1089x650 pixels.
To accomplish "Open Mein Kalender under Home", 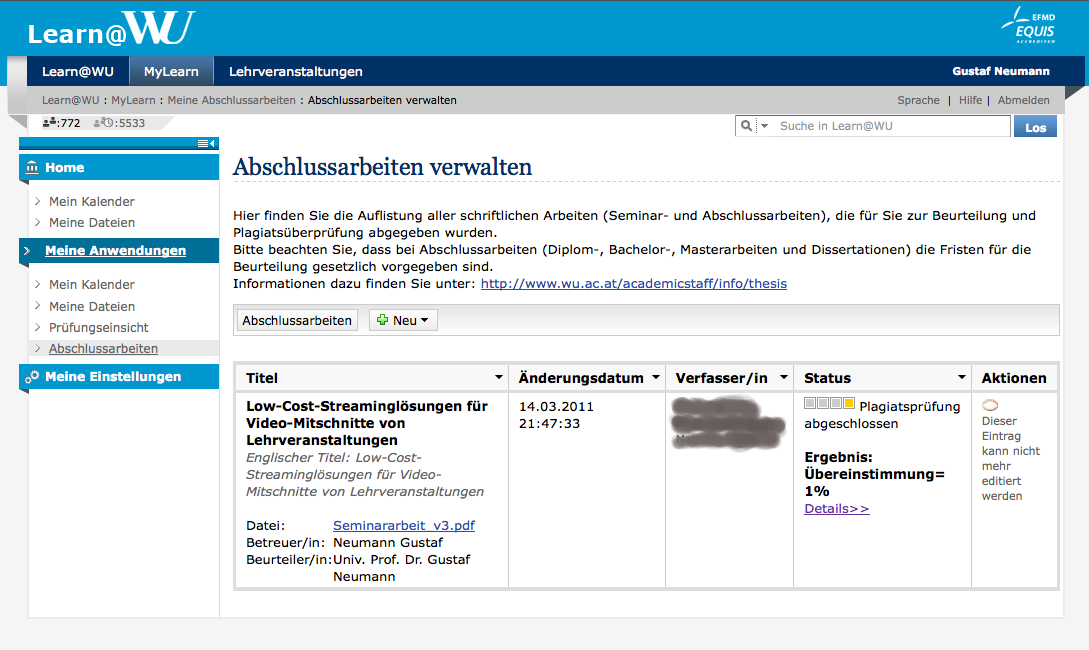I will (92, 201).
